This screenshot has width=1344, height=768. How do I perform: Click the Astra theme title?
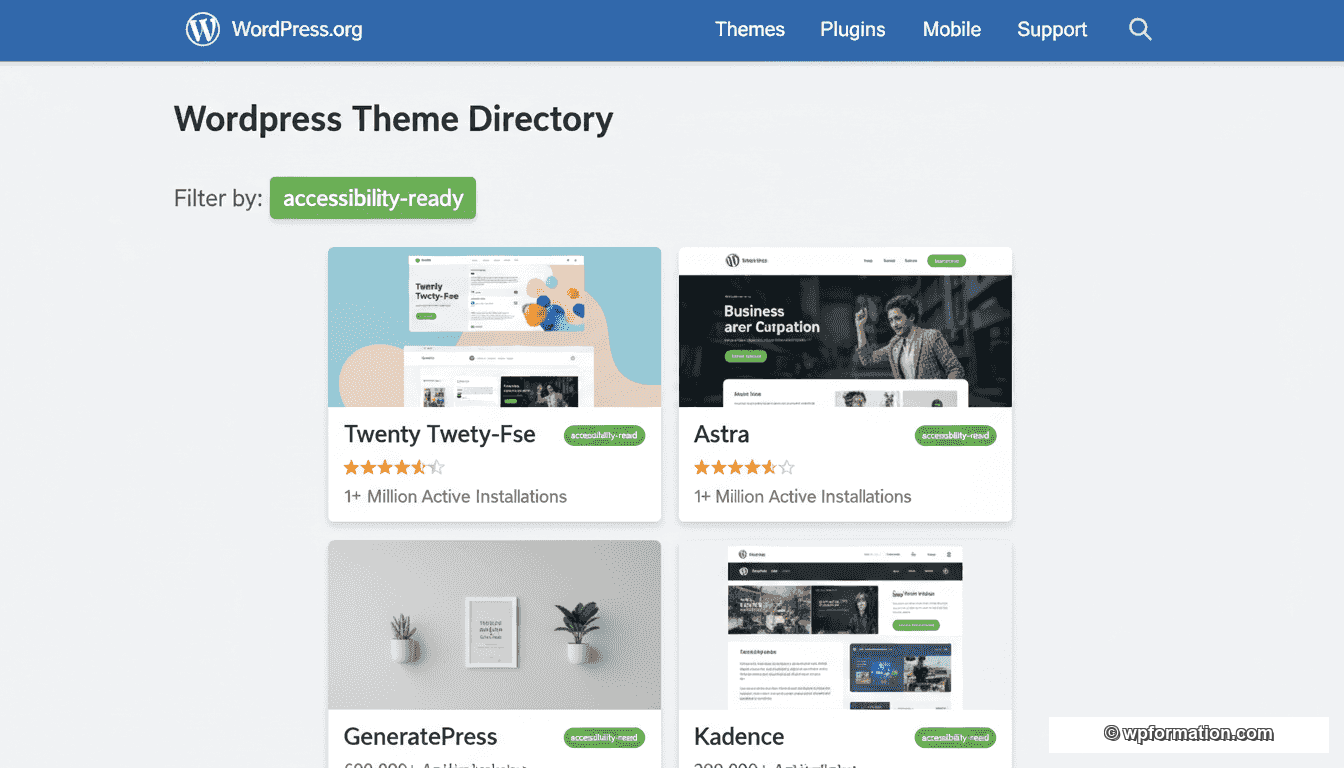pyautogui.click(x=722, y=434)
